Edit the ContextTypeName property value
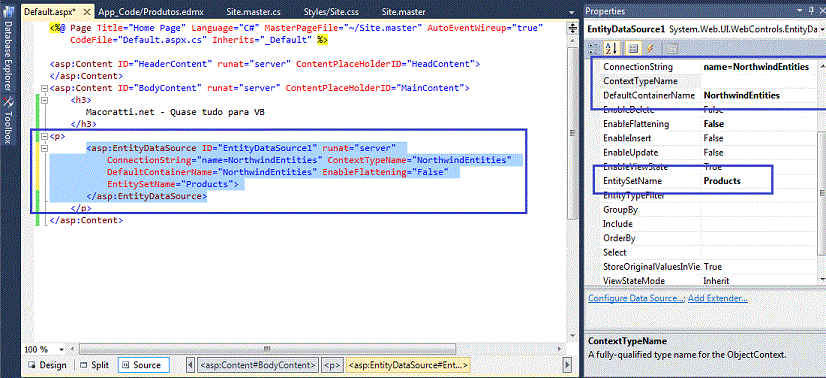 [x=759, y=81]
